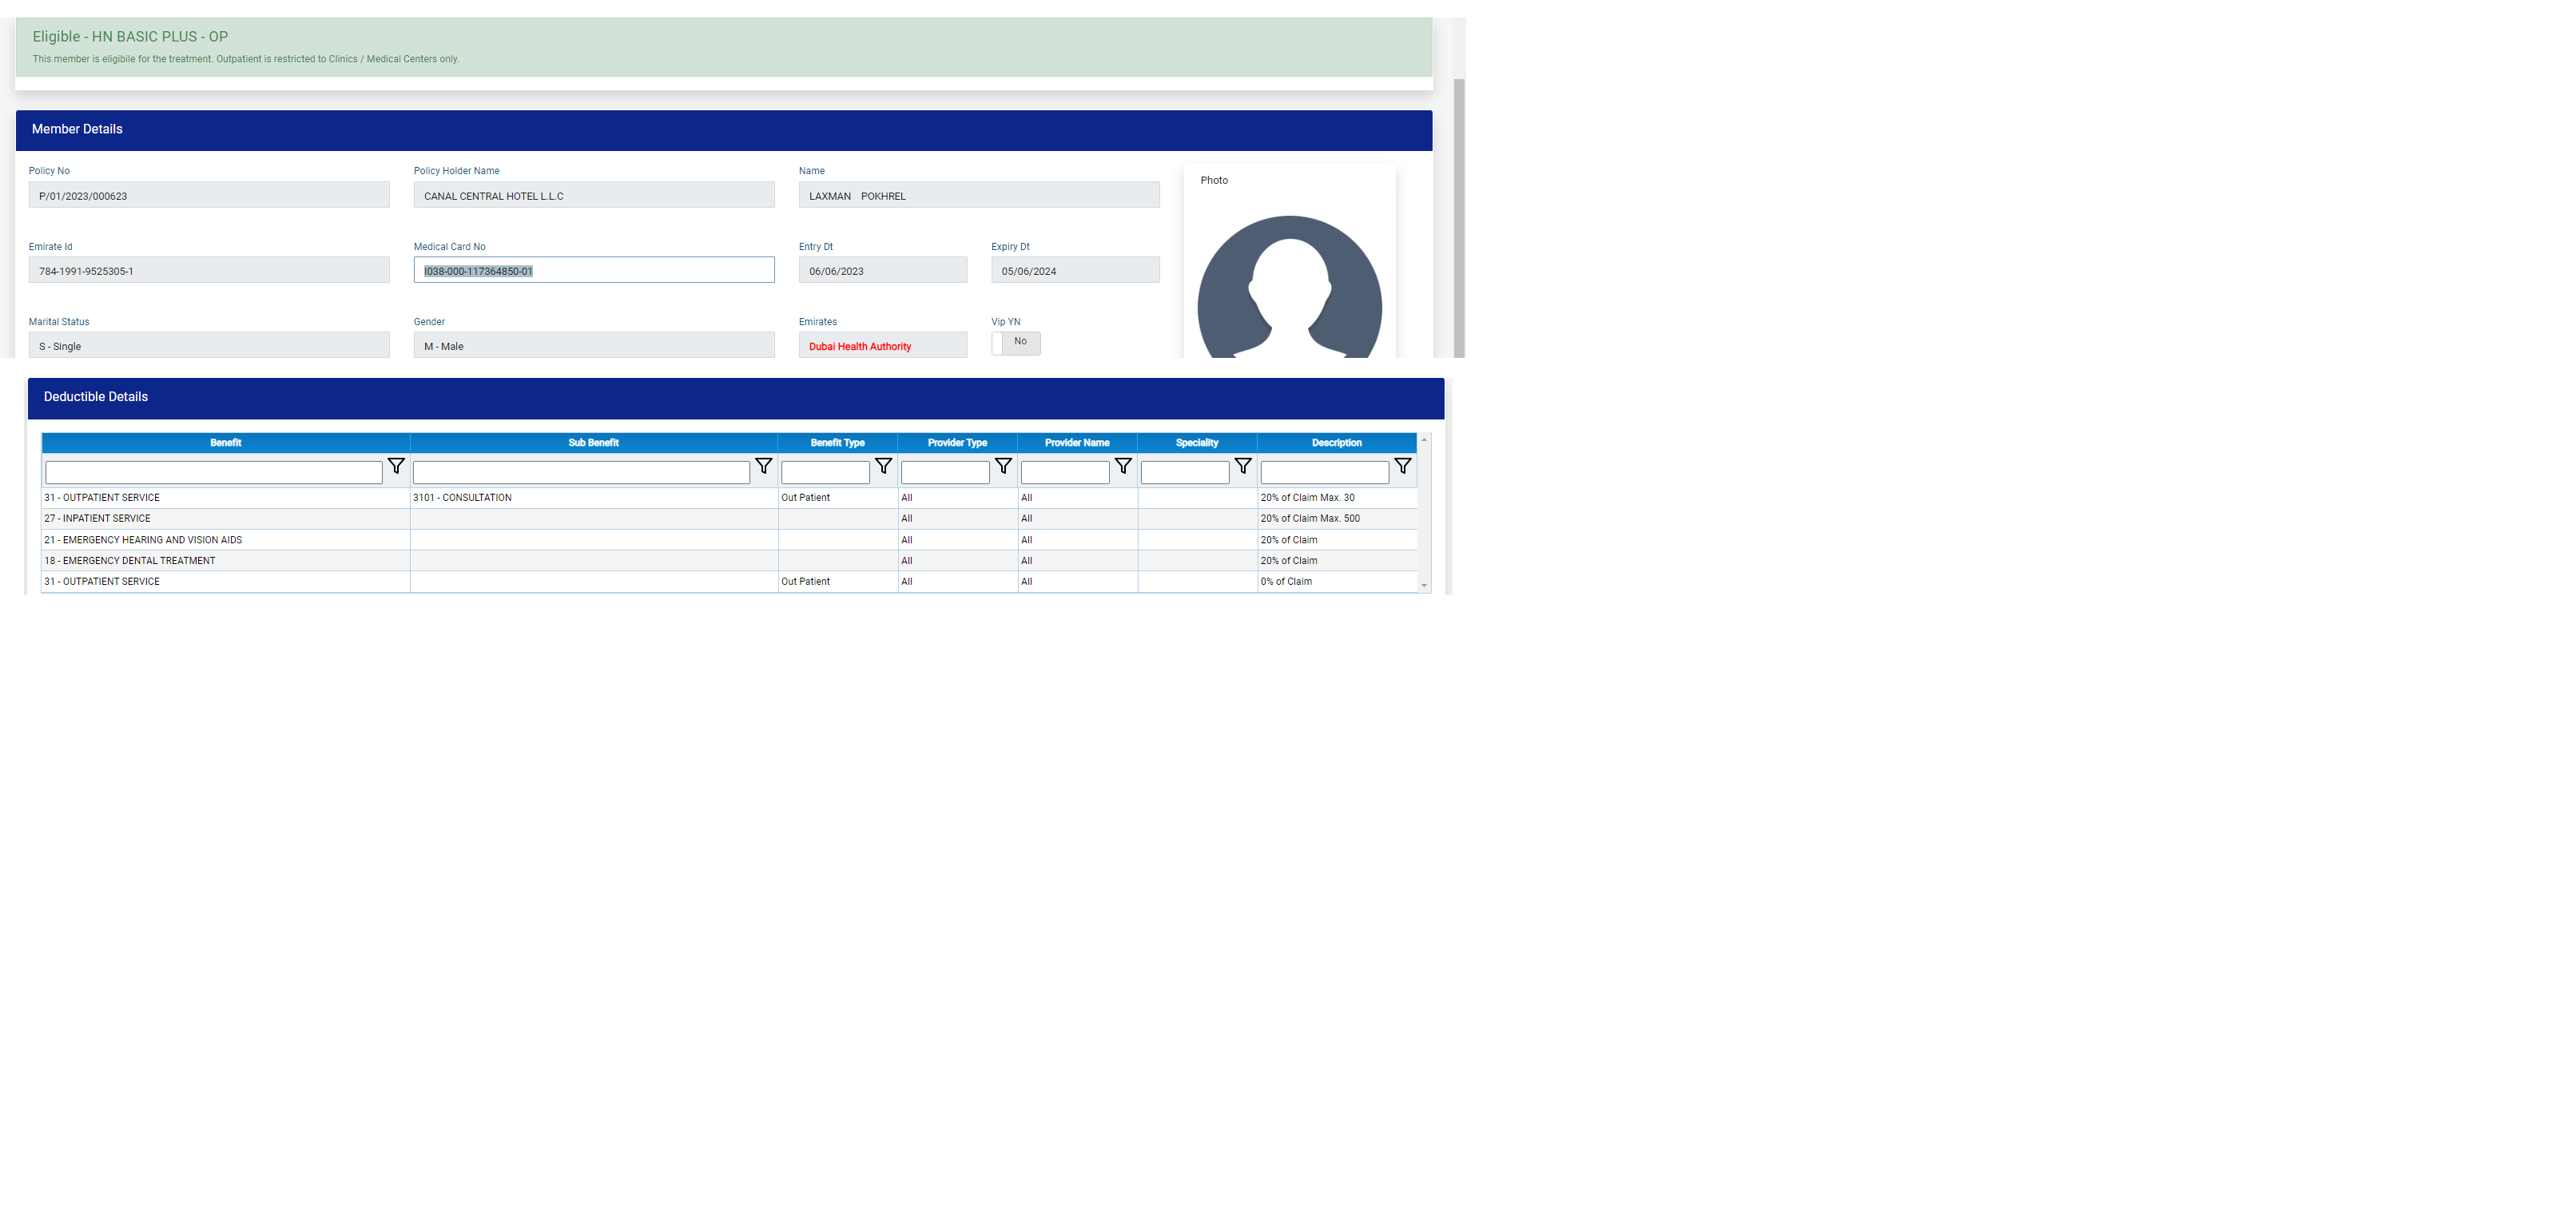Image resolution: width=2576 pixels, height=1208 pixels.
Task: Sort by Description column header
Action: (1336, 443)
